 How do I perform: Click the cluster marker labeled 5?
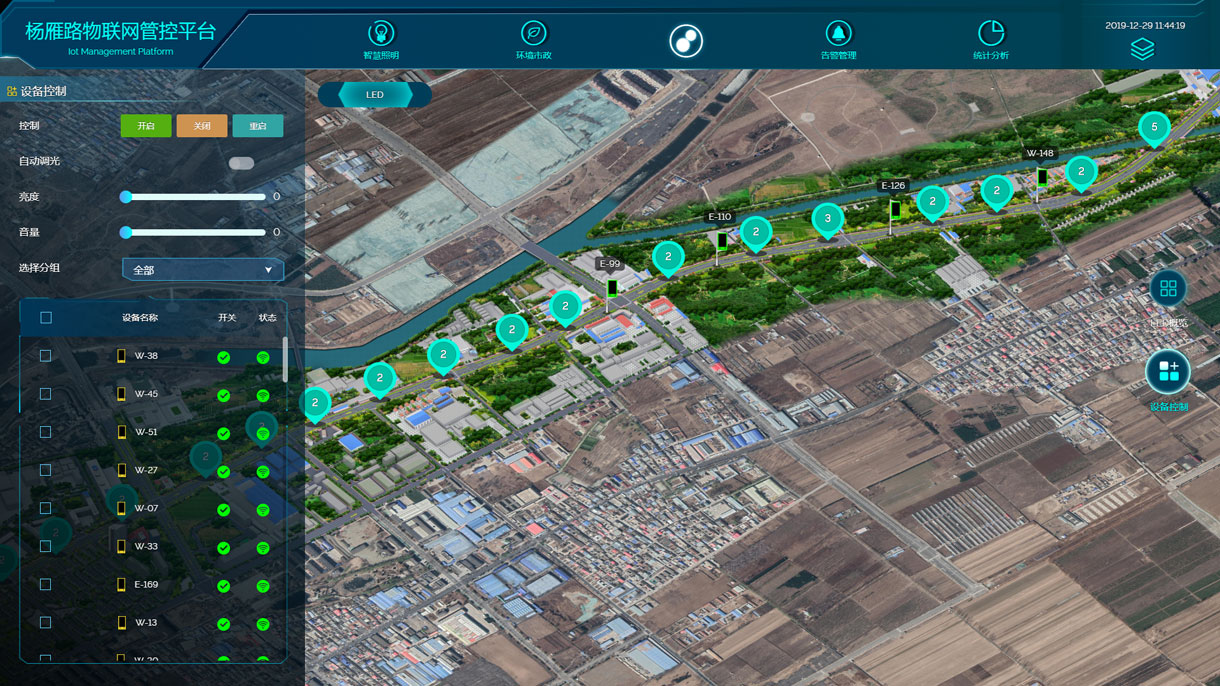[1154, 128]
